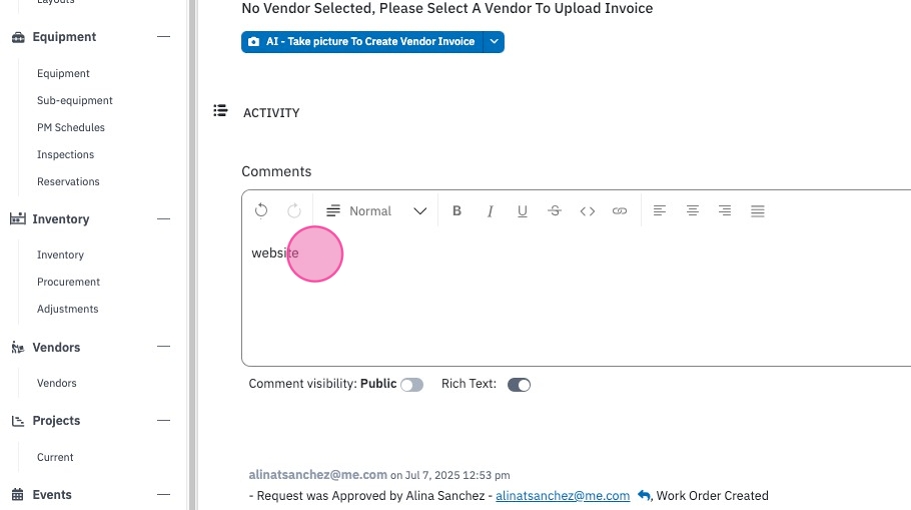This screenshot has width=911, height=510.
Task: Insert a hyperlink using the link icon
Action: (x=620, y=211)
